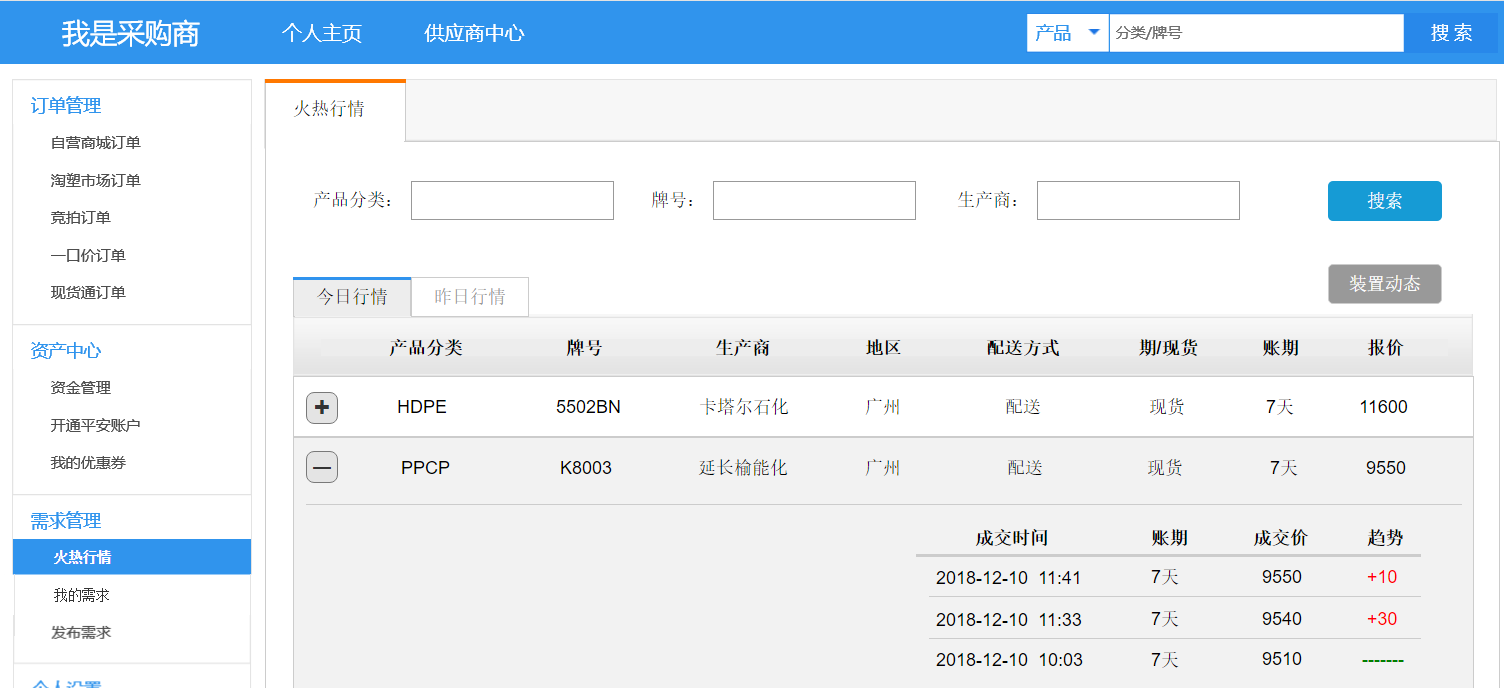
Task: Open 我的优惠券 in the sidebar
Action: coord(88,463)
